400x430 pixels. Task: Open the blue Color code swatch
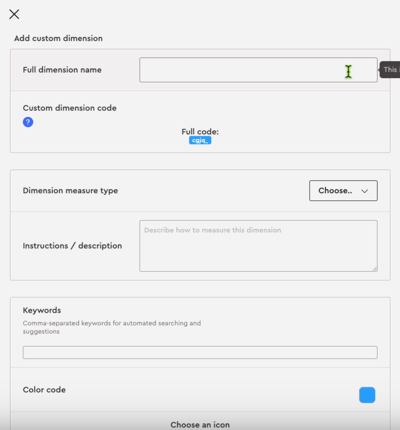[x=367, y=395]
